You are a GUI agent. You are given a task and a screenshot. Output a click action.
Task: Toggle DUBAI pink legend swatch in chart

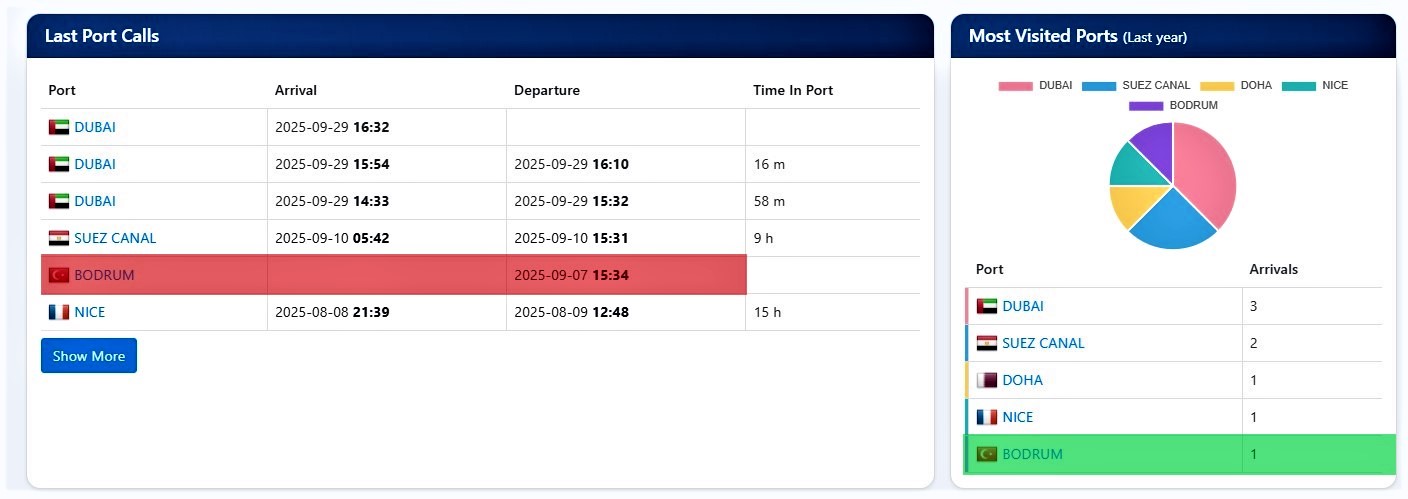(1015, 86)
